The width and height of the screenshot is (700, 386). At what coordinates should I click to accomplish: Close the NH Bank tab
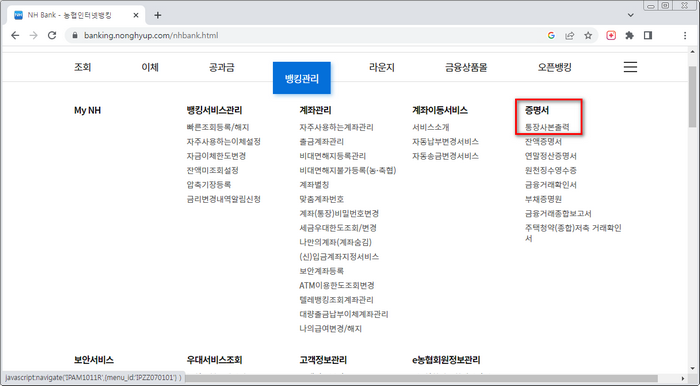click(136, 15)
